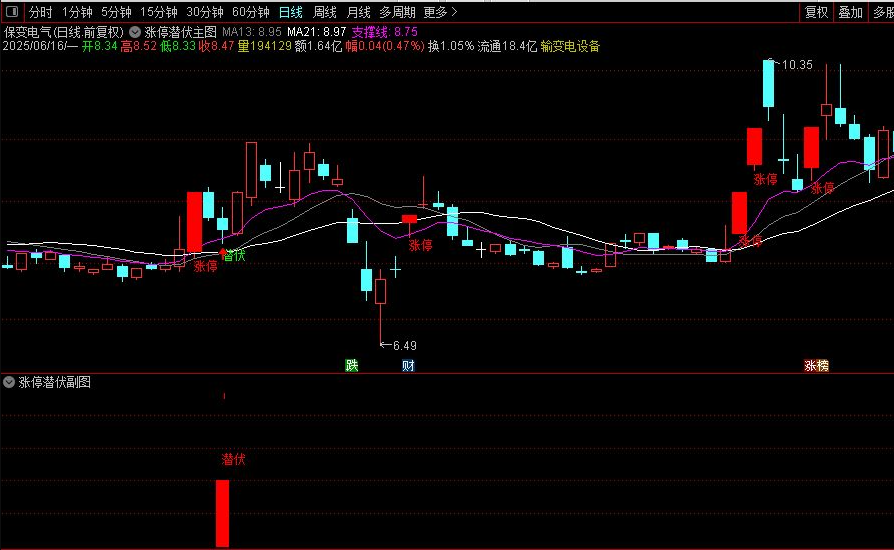Click the 10.35 high price label

797,65
